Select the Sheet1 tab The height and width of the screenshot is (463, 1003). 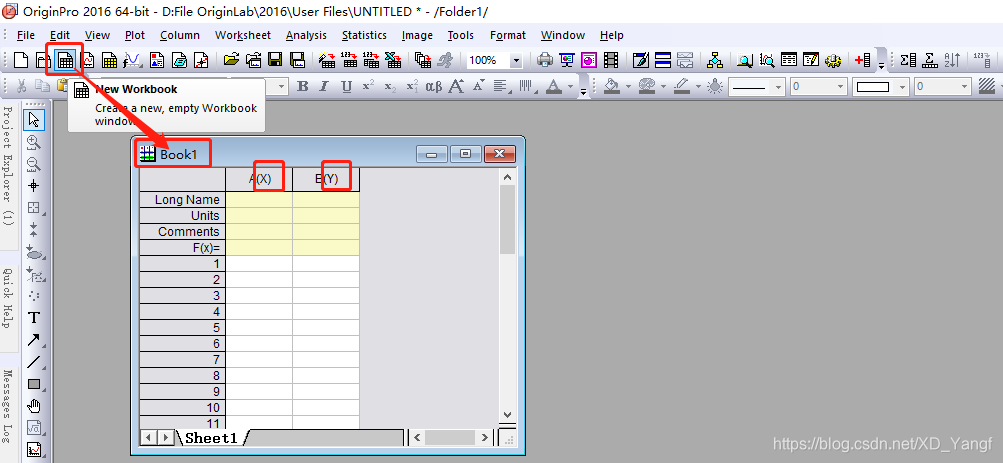[212, 438]
